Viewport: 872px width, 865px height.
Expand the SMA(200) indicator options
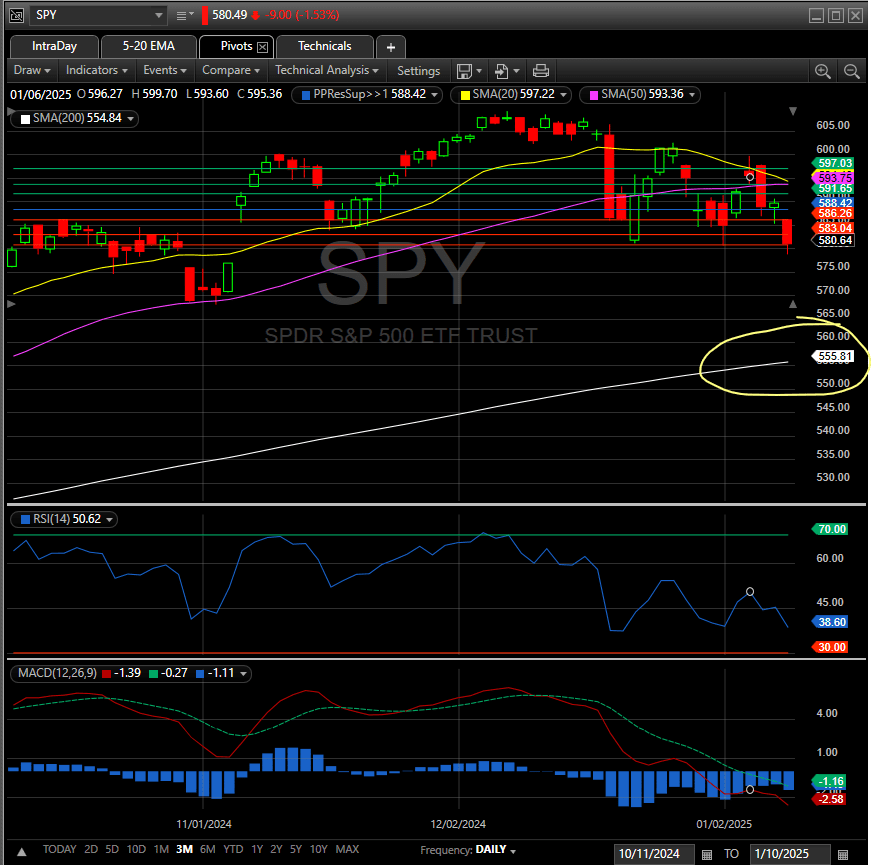click(x=131, y=118)
